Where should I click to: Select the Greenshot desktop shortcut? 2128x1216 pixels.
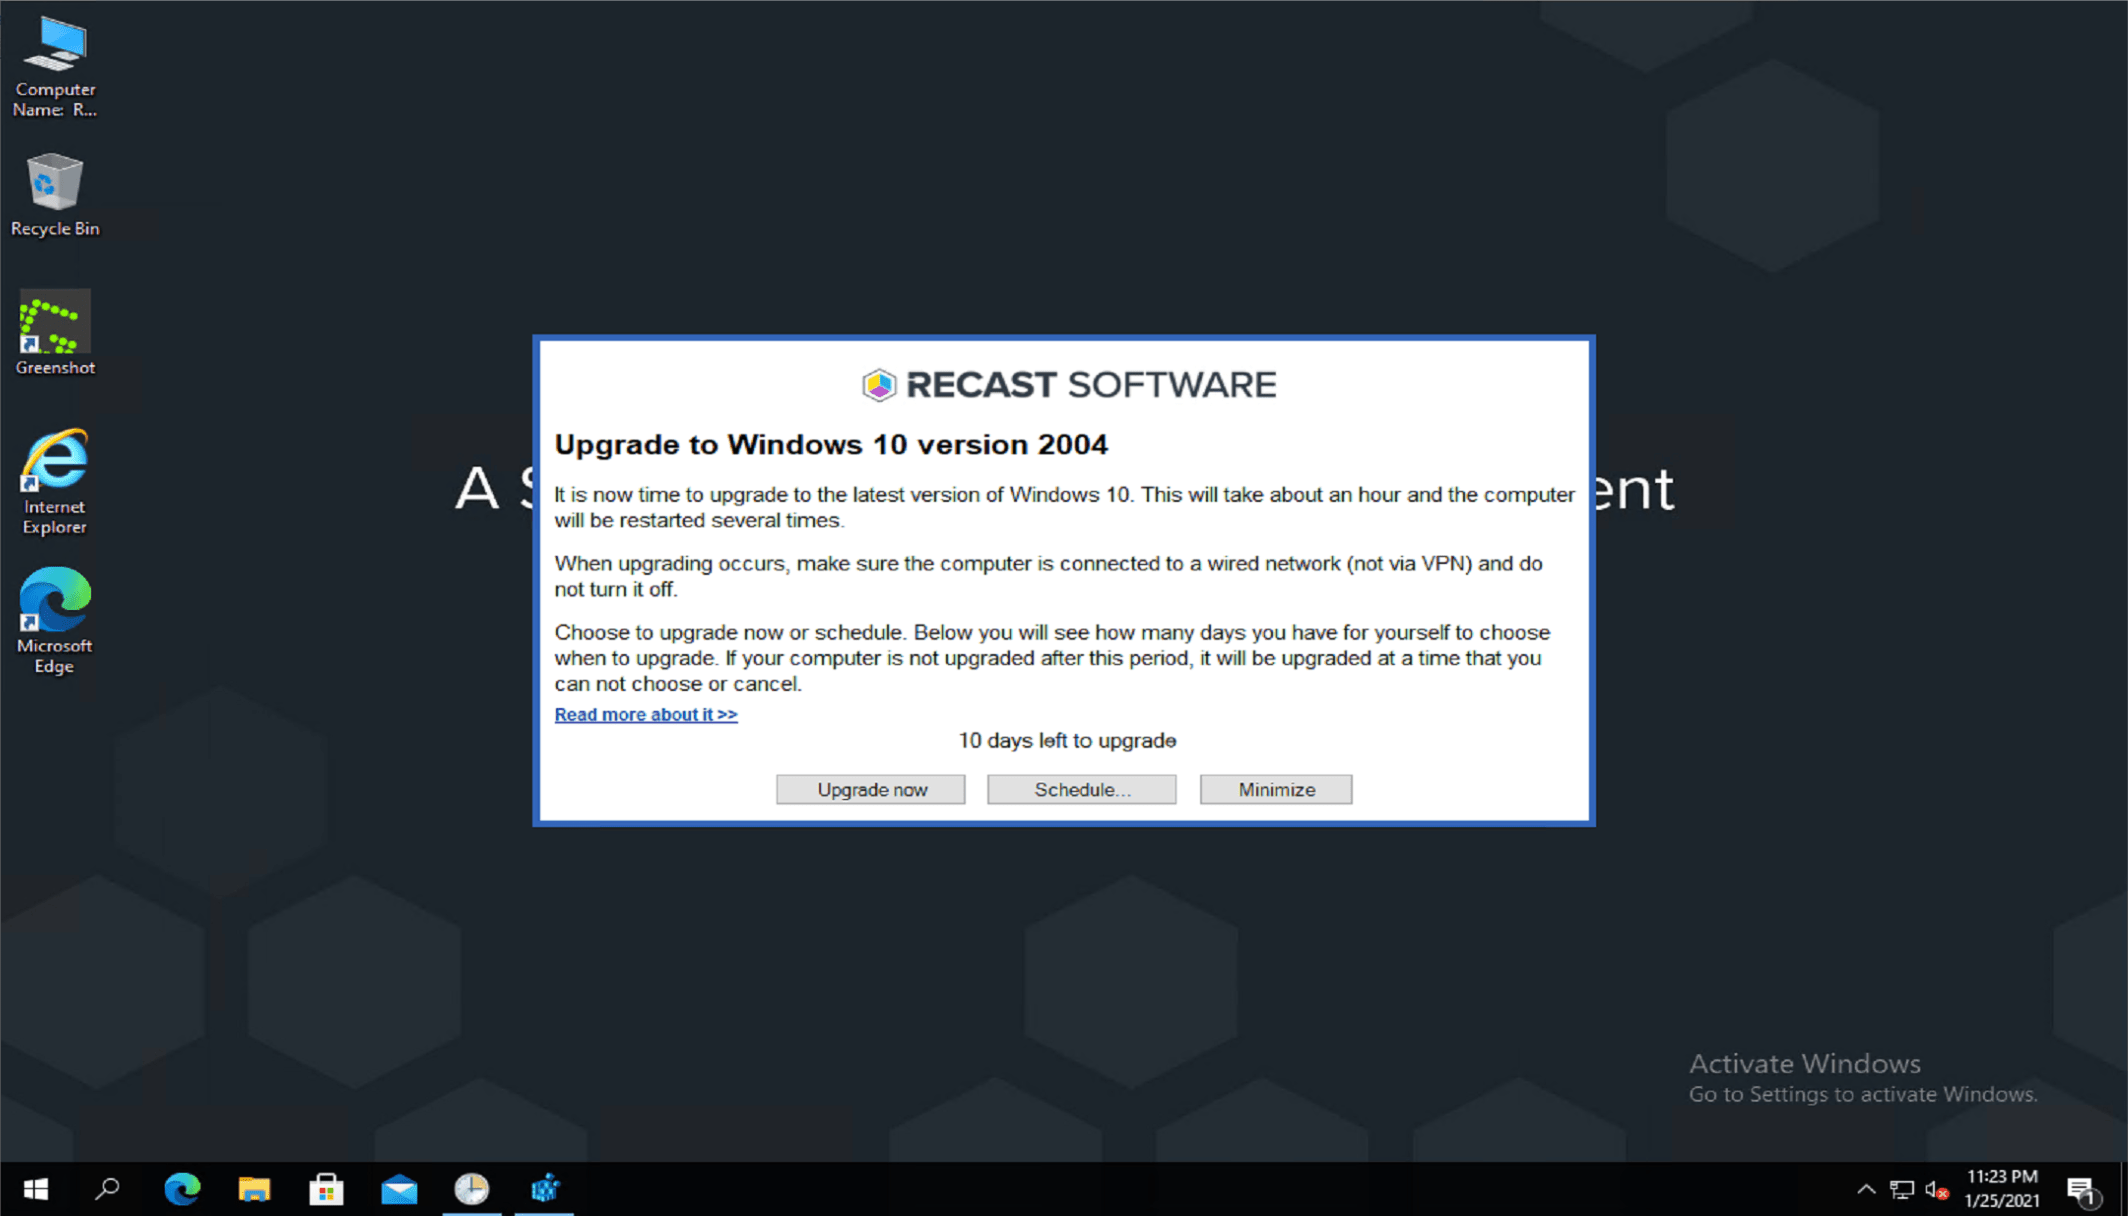[55, 333]
